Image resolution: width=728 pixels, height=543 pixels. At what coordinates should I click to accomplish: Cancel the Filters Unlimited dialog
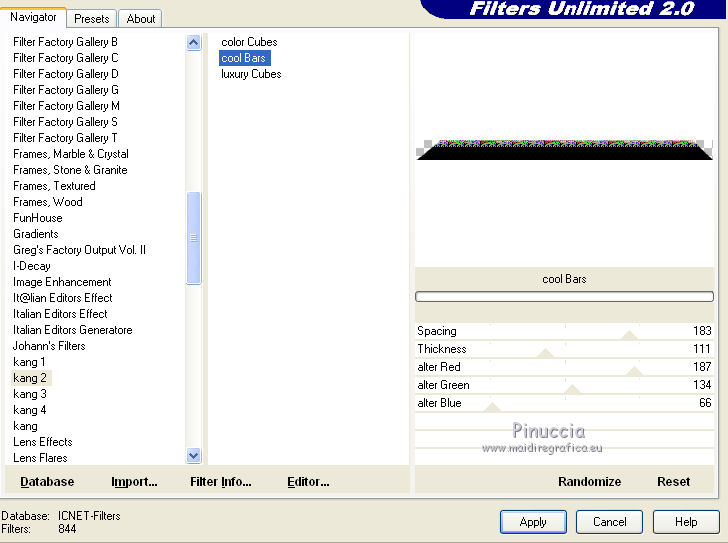click(x=609, y=522)
